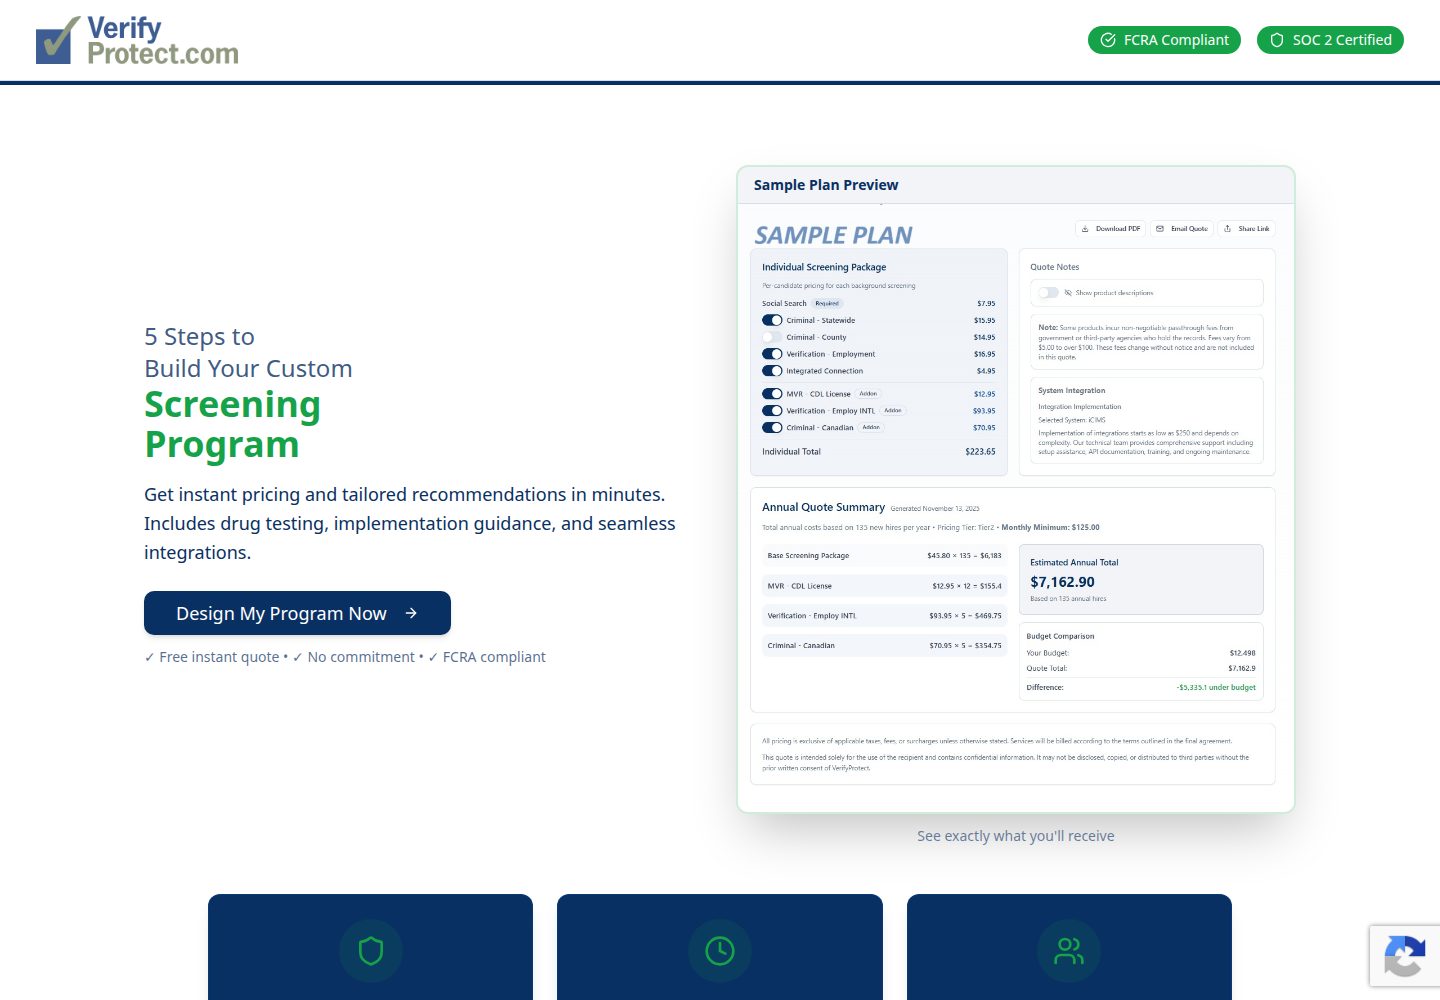Click the Estimated Annual Total $7,162.90
This screenshot has height=1000, width=1440.
(x=1141, y=580)
